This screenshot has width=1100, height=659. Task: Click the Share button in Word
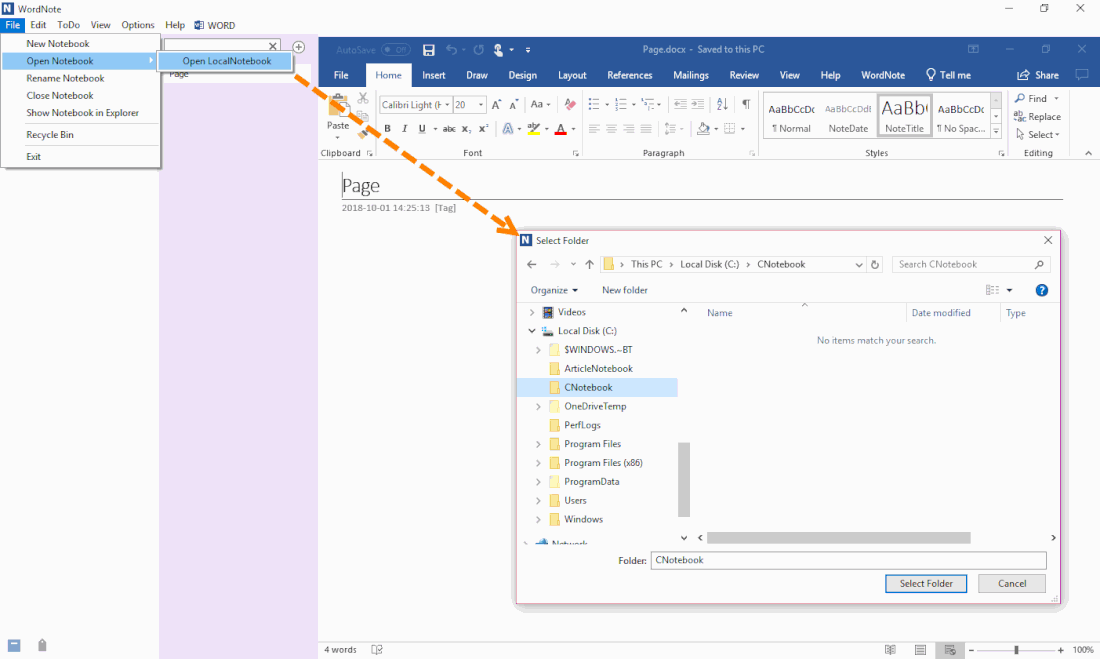coord(1038,75)
